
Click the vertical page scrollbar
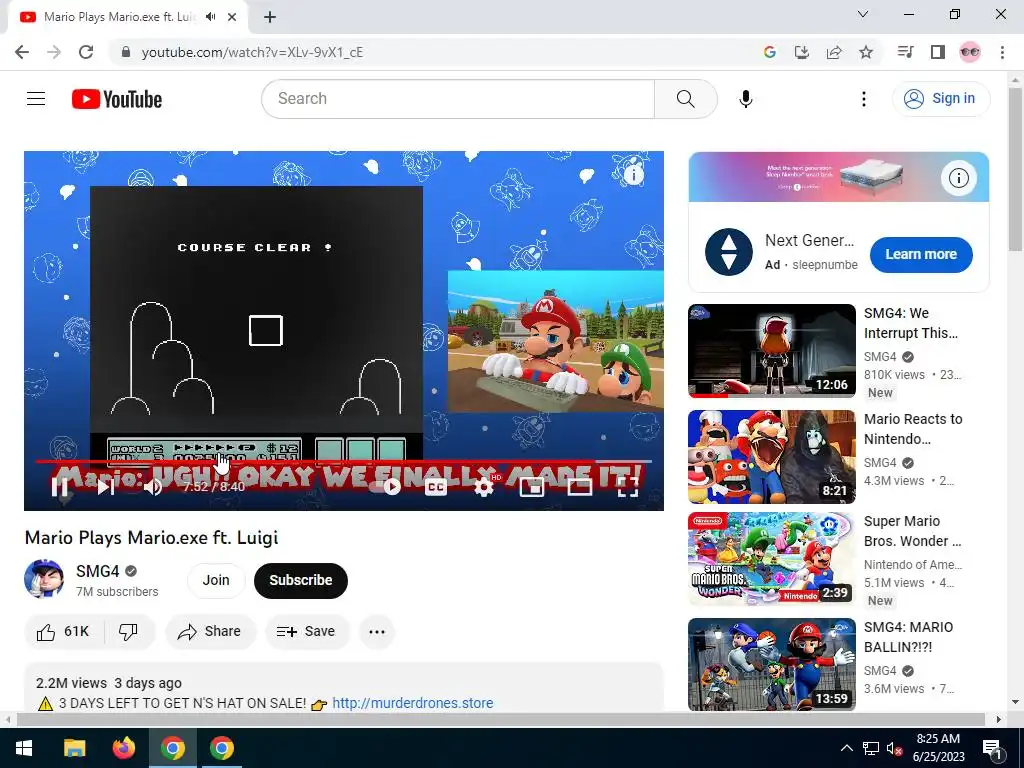1015,171
